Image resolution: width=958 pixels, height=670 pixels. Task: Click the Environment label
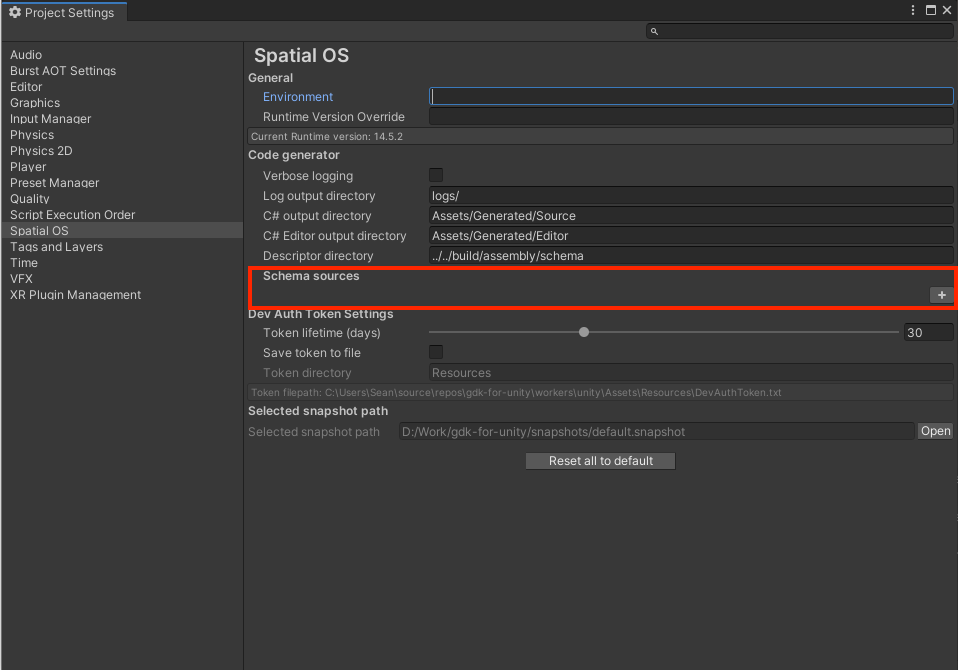tap(298, 96)
